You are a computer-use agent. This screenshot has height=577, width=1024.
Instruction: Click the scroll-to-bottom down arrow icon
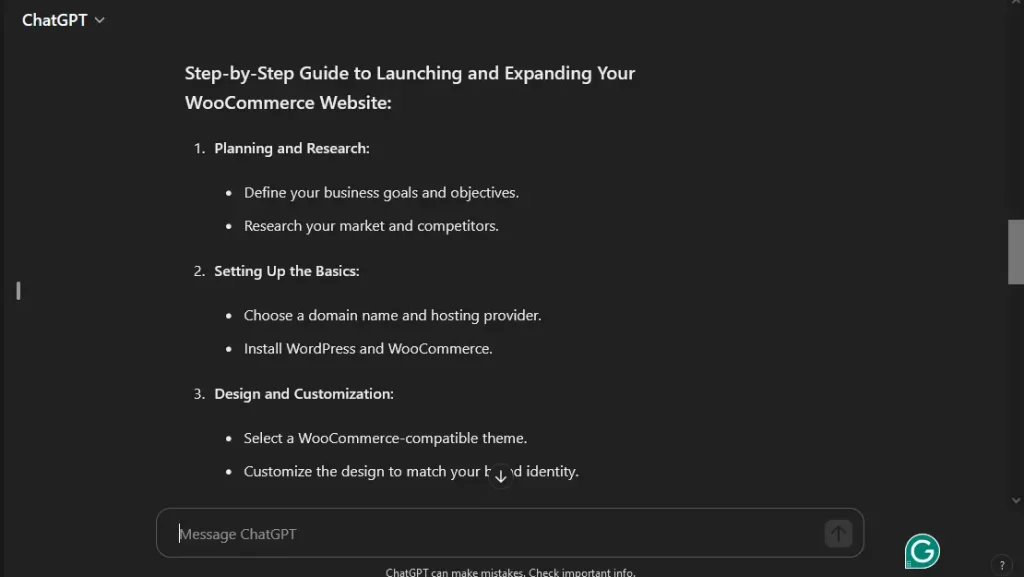[x=501, y=476]
